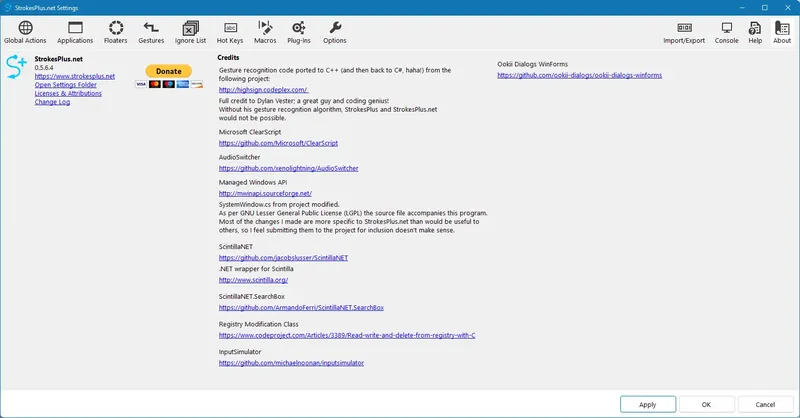Open the Import/Export panel

[684, 32]
